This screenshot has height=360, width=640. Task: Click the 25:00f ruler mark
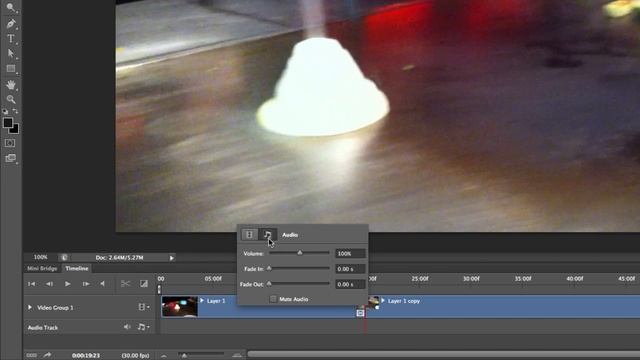point(420,279)
